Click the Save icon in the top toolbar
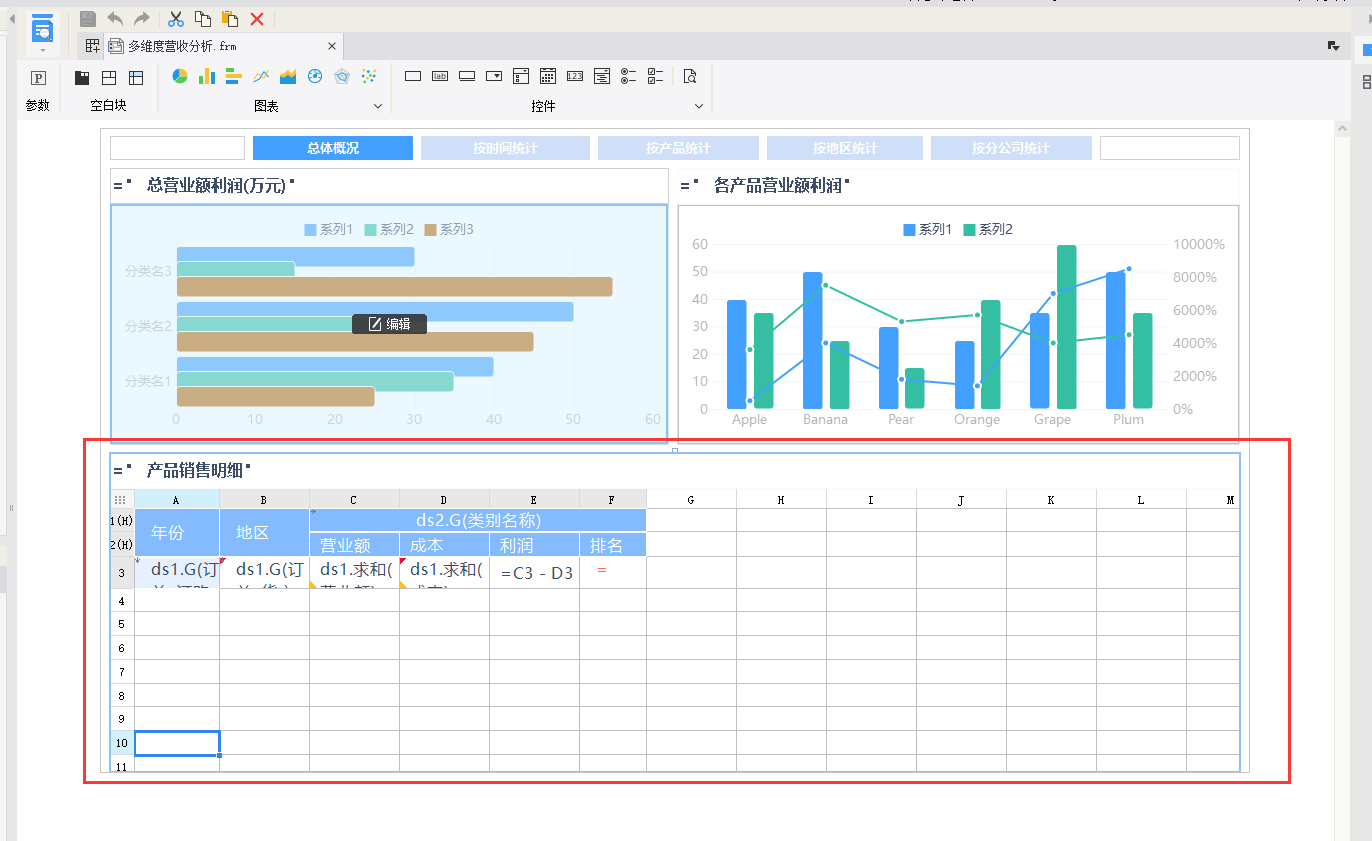 tap(88, 19)
